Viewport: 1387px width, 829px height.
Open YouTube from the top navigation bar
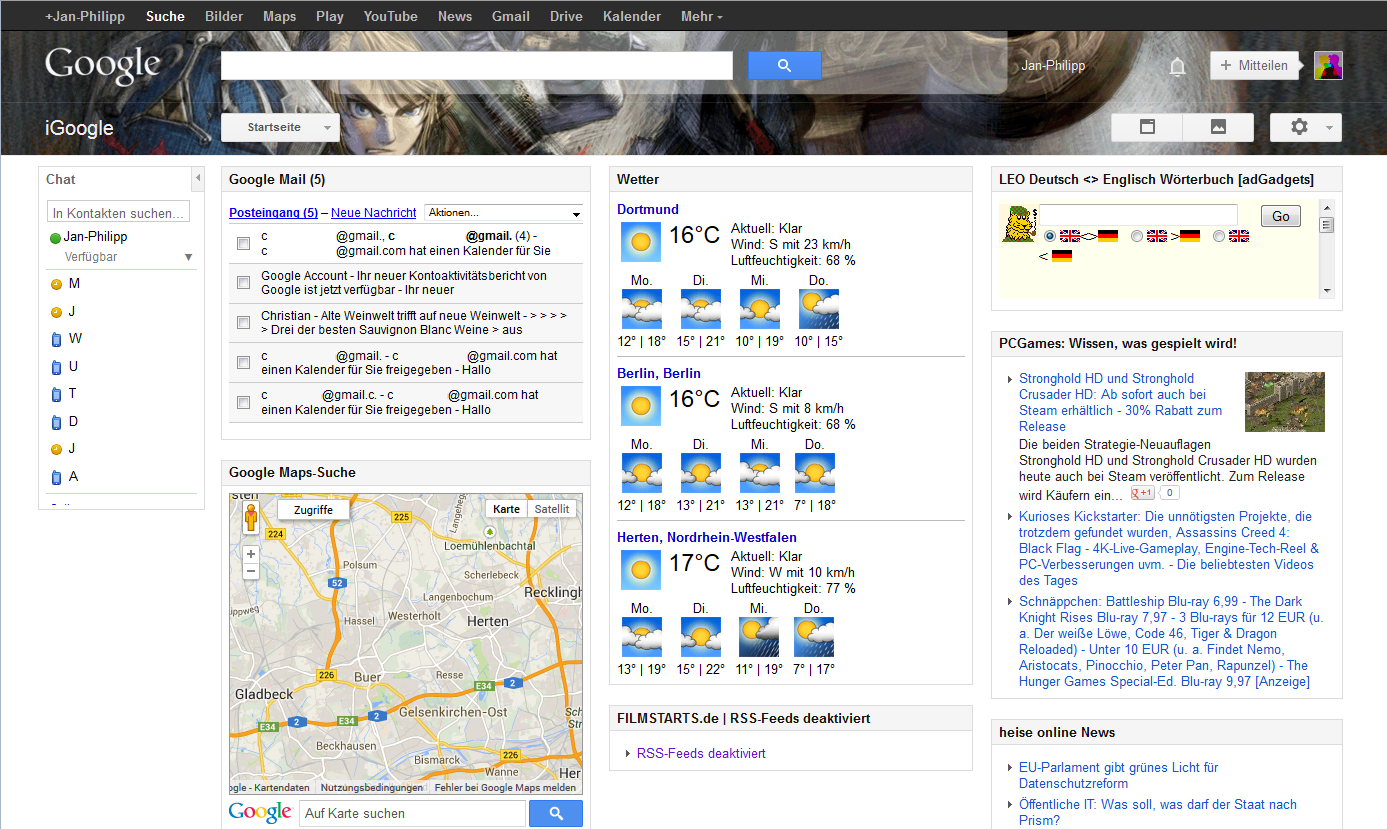(390, 16)
